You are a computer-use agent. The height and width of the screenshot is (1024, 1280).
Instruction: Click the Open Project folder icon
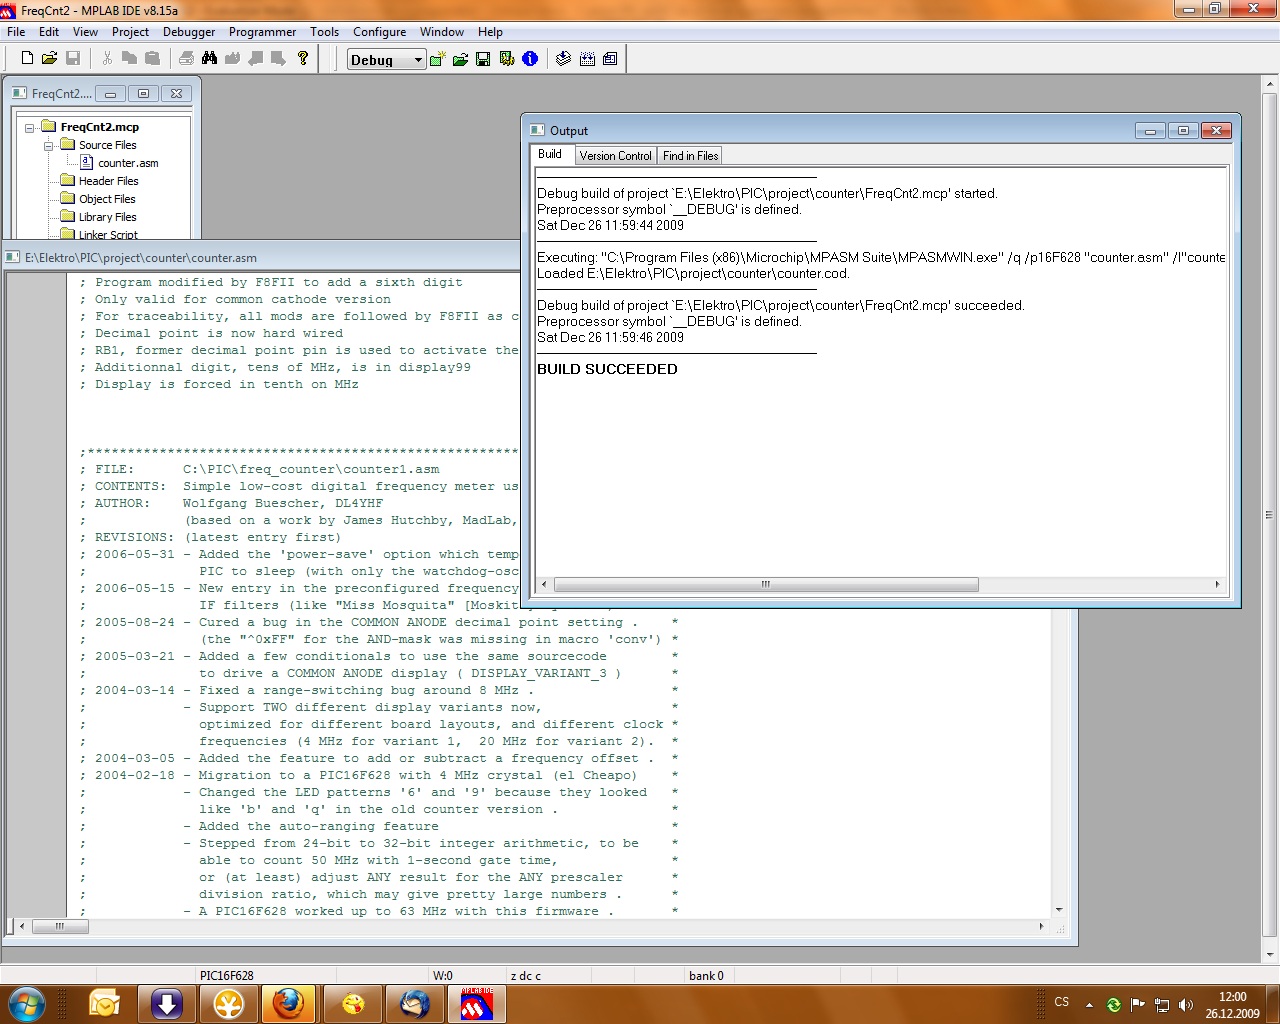460,59
